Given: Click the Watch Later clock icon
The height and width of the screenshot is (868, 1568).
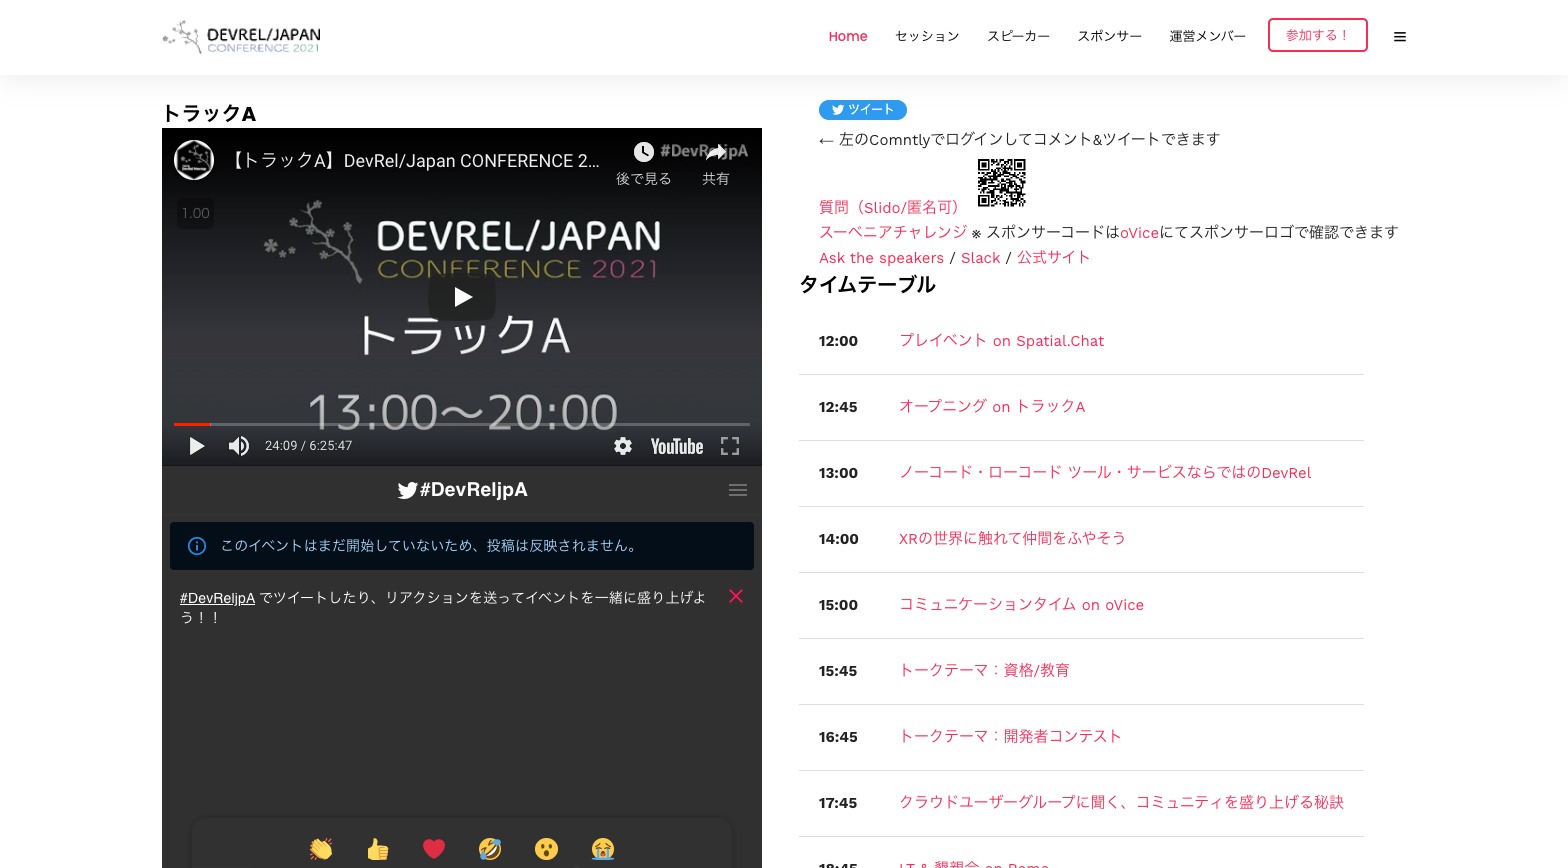Looking at the screenshot, I should pos(643,152).
